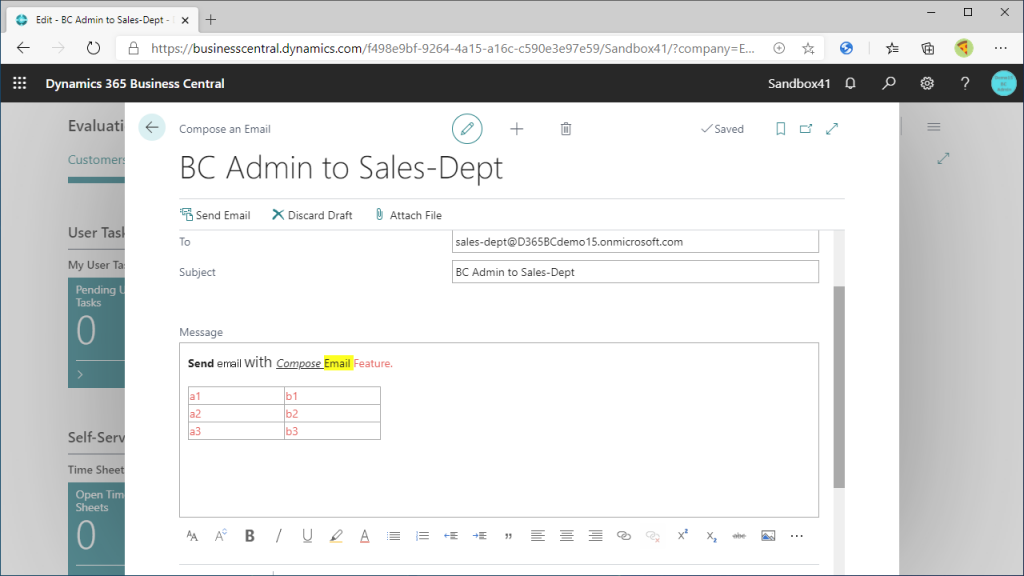Screen dimensions: 1024x576
Task: Expand the page to full width
Action: [832, 129]
